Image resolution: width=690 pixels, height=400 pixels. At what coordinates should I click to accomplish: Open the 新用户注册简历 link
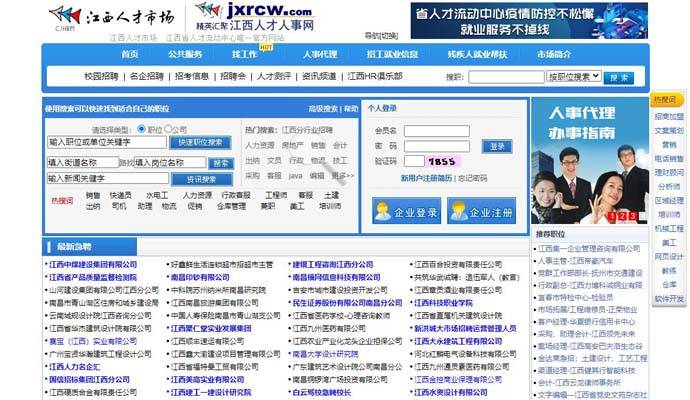(426, 178)
